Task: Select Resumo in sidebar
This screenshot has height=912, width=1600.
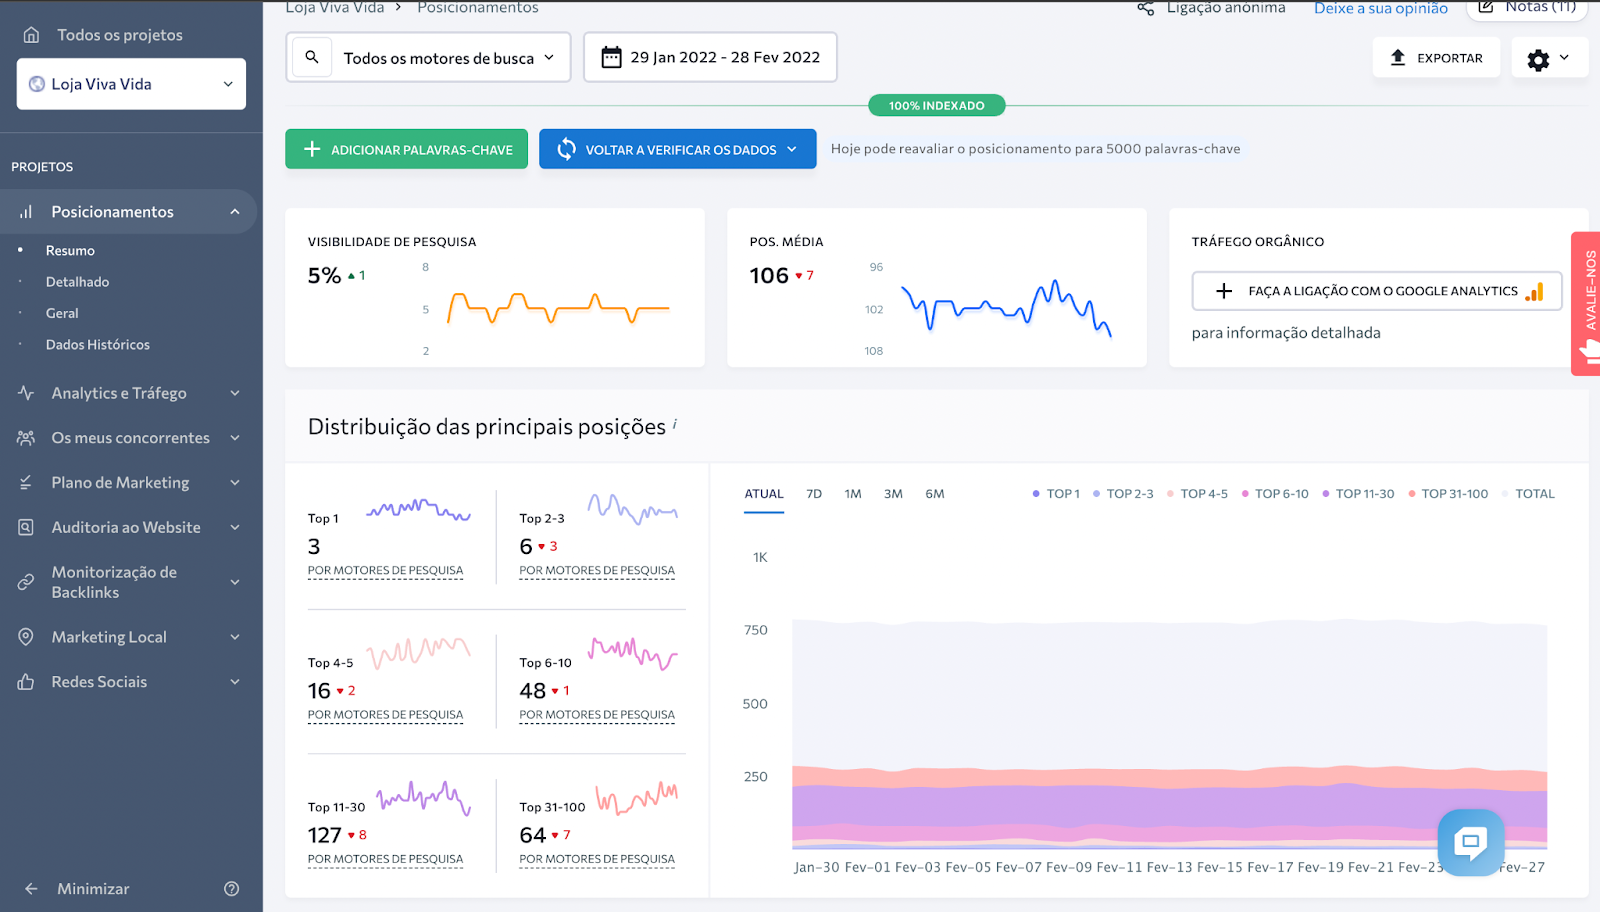Action: click(70, 251)
